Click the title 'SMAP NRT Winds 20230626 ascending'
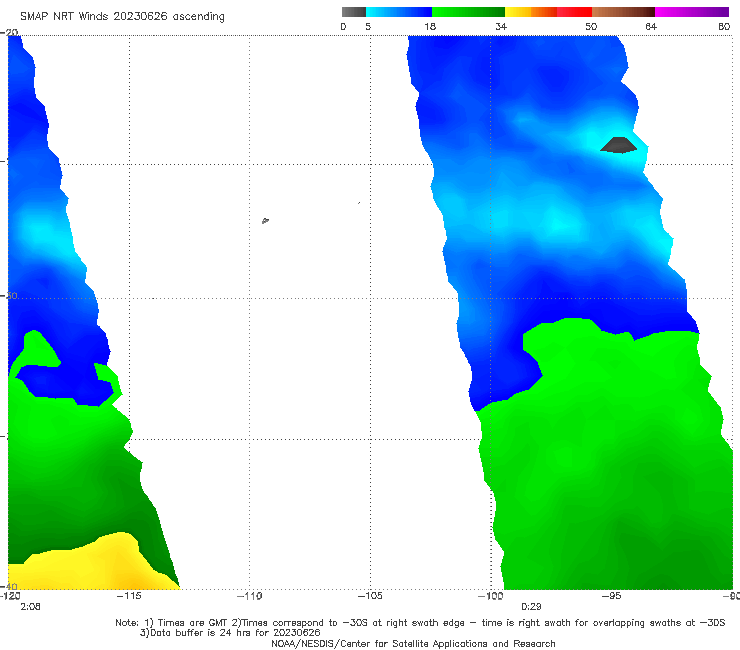The image size is (740, 650). 122,17
